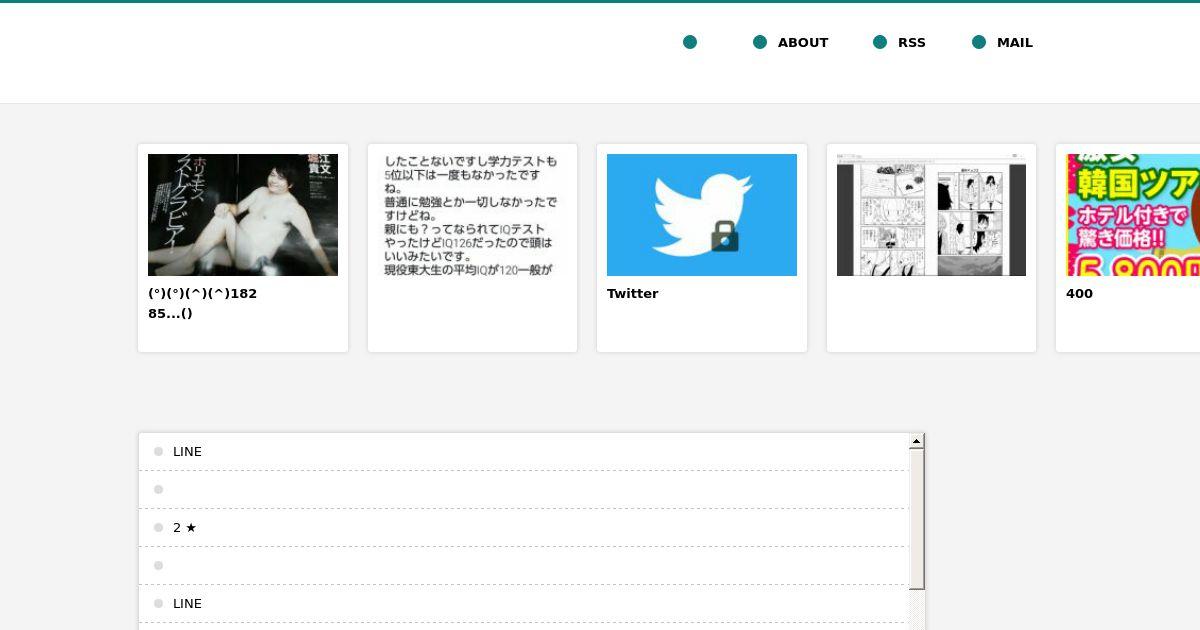
Task: Click bullet of the first LINE row
Action: pos(158,452)
